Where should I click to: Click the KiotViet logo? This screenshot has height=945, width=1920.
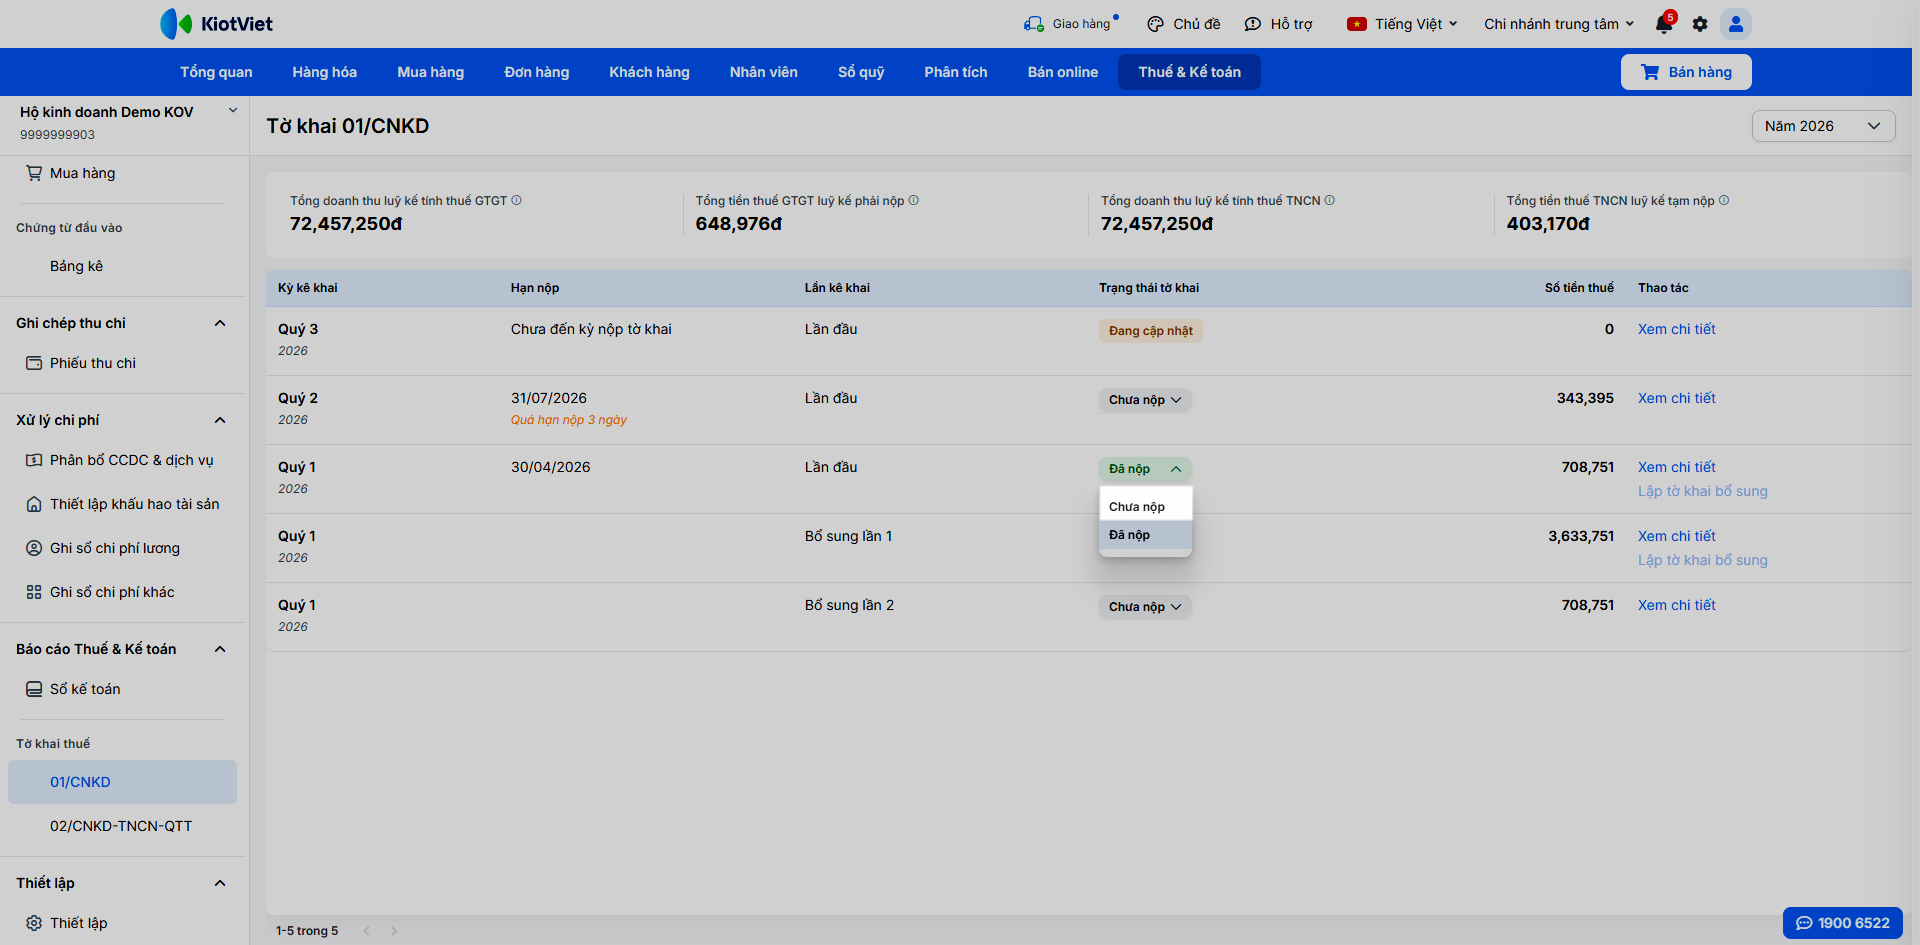pos(217,24)
